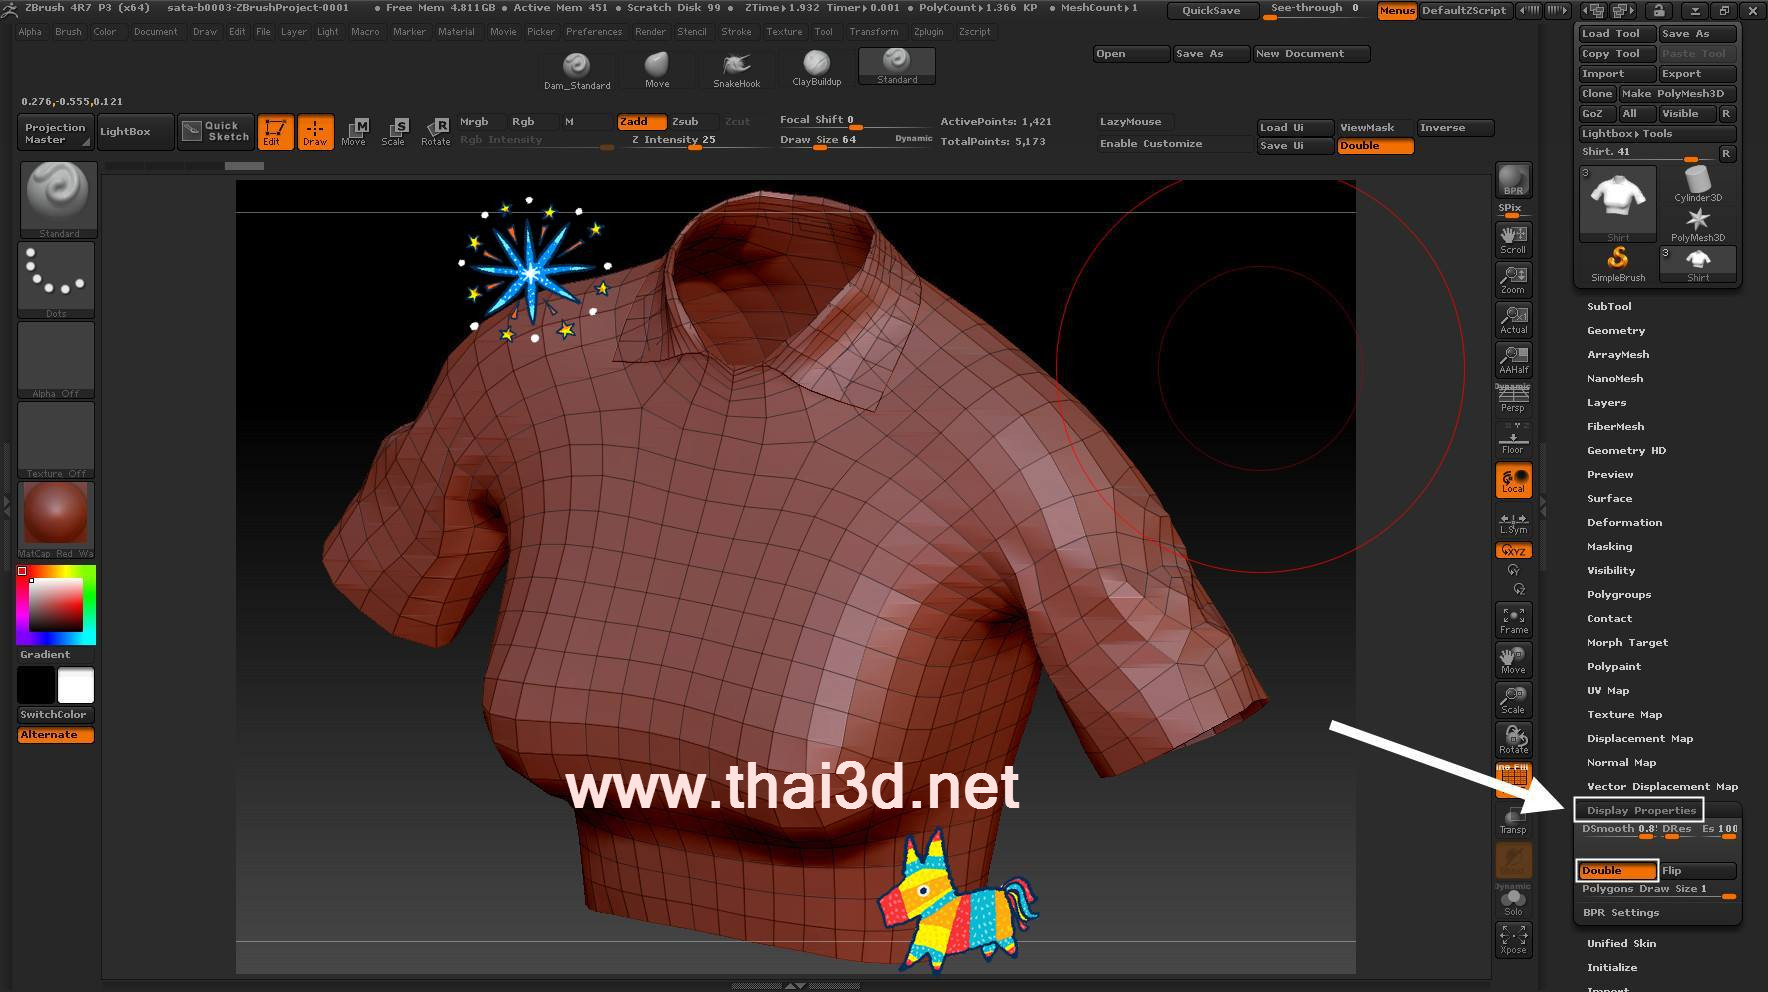This screenshot has width=1768, height=992.
Task: Expand the Polygroups section
Action: click(x=1618, y=595)
